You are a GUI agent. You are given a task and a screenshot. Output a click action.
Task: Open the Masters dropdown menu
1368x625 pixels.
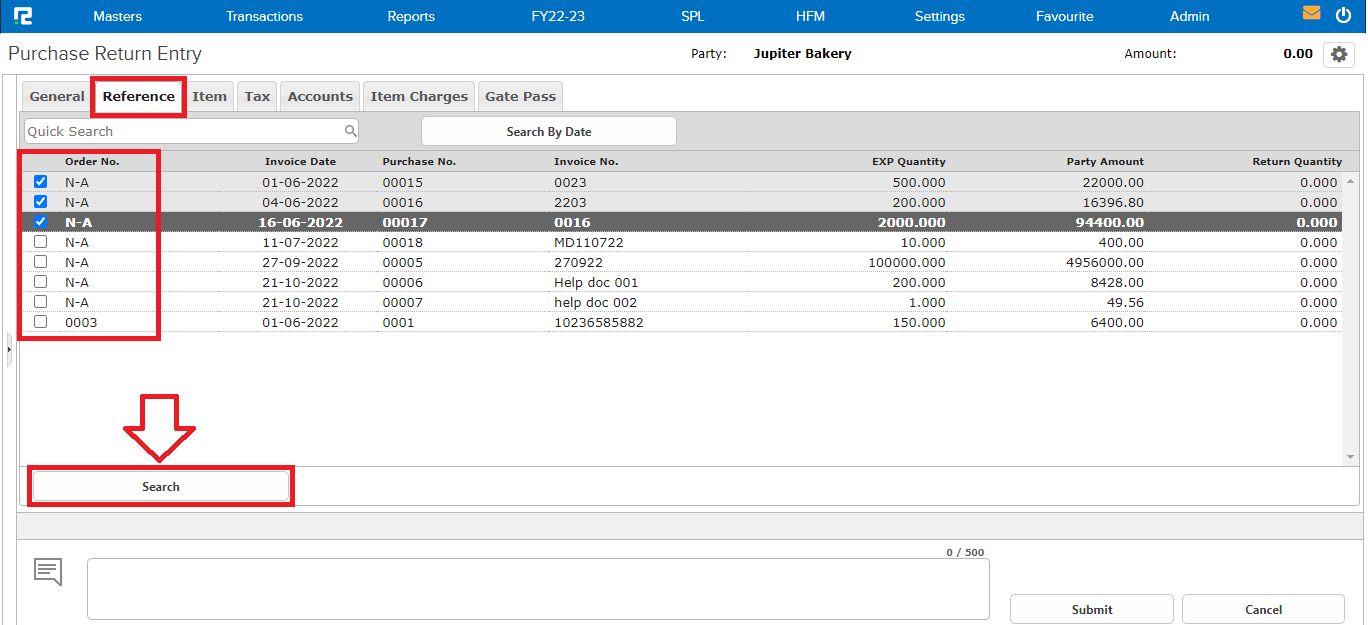tap(117, 16)
